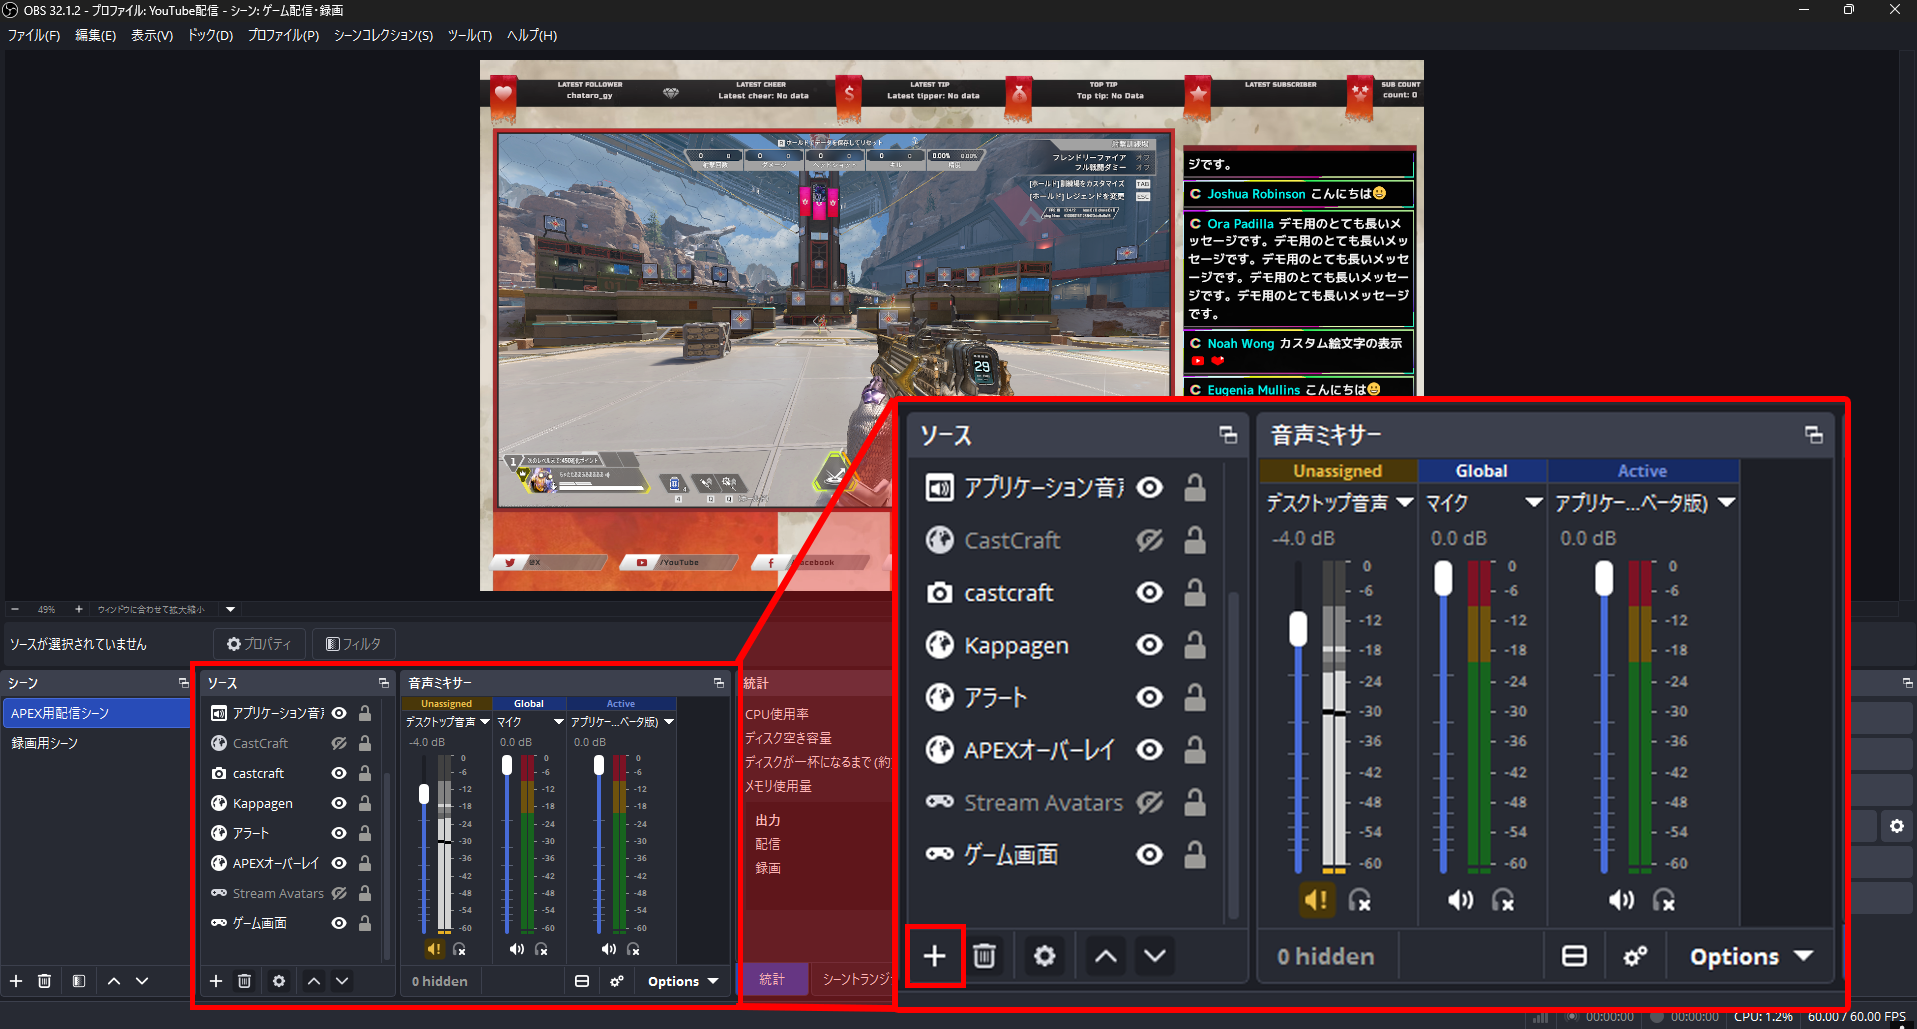1917x1029 pixels.
Task: Remove selected source with trash icon
Action: click(244, 981)
